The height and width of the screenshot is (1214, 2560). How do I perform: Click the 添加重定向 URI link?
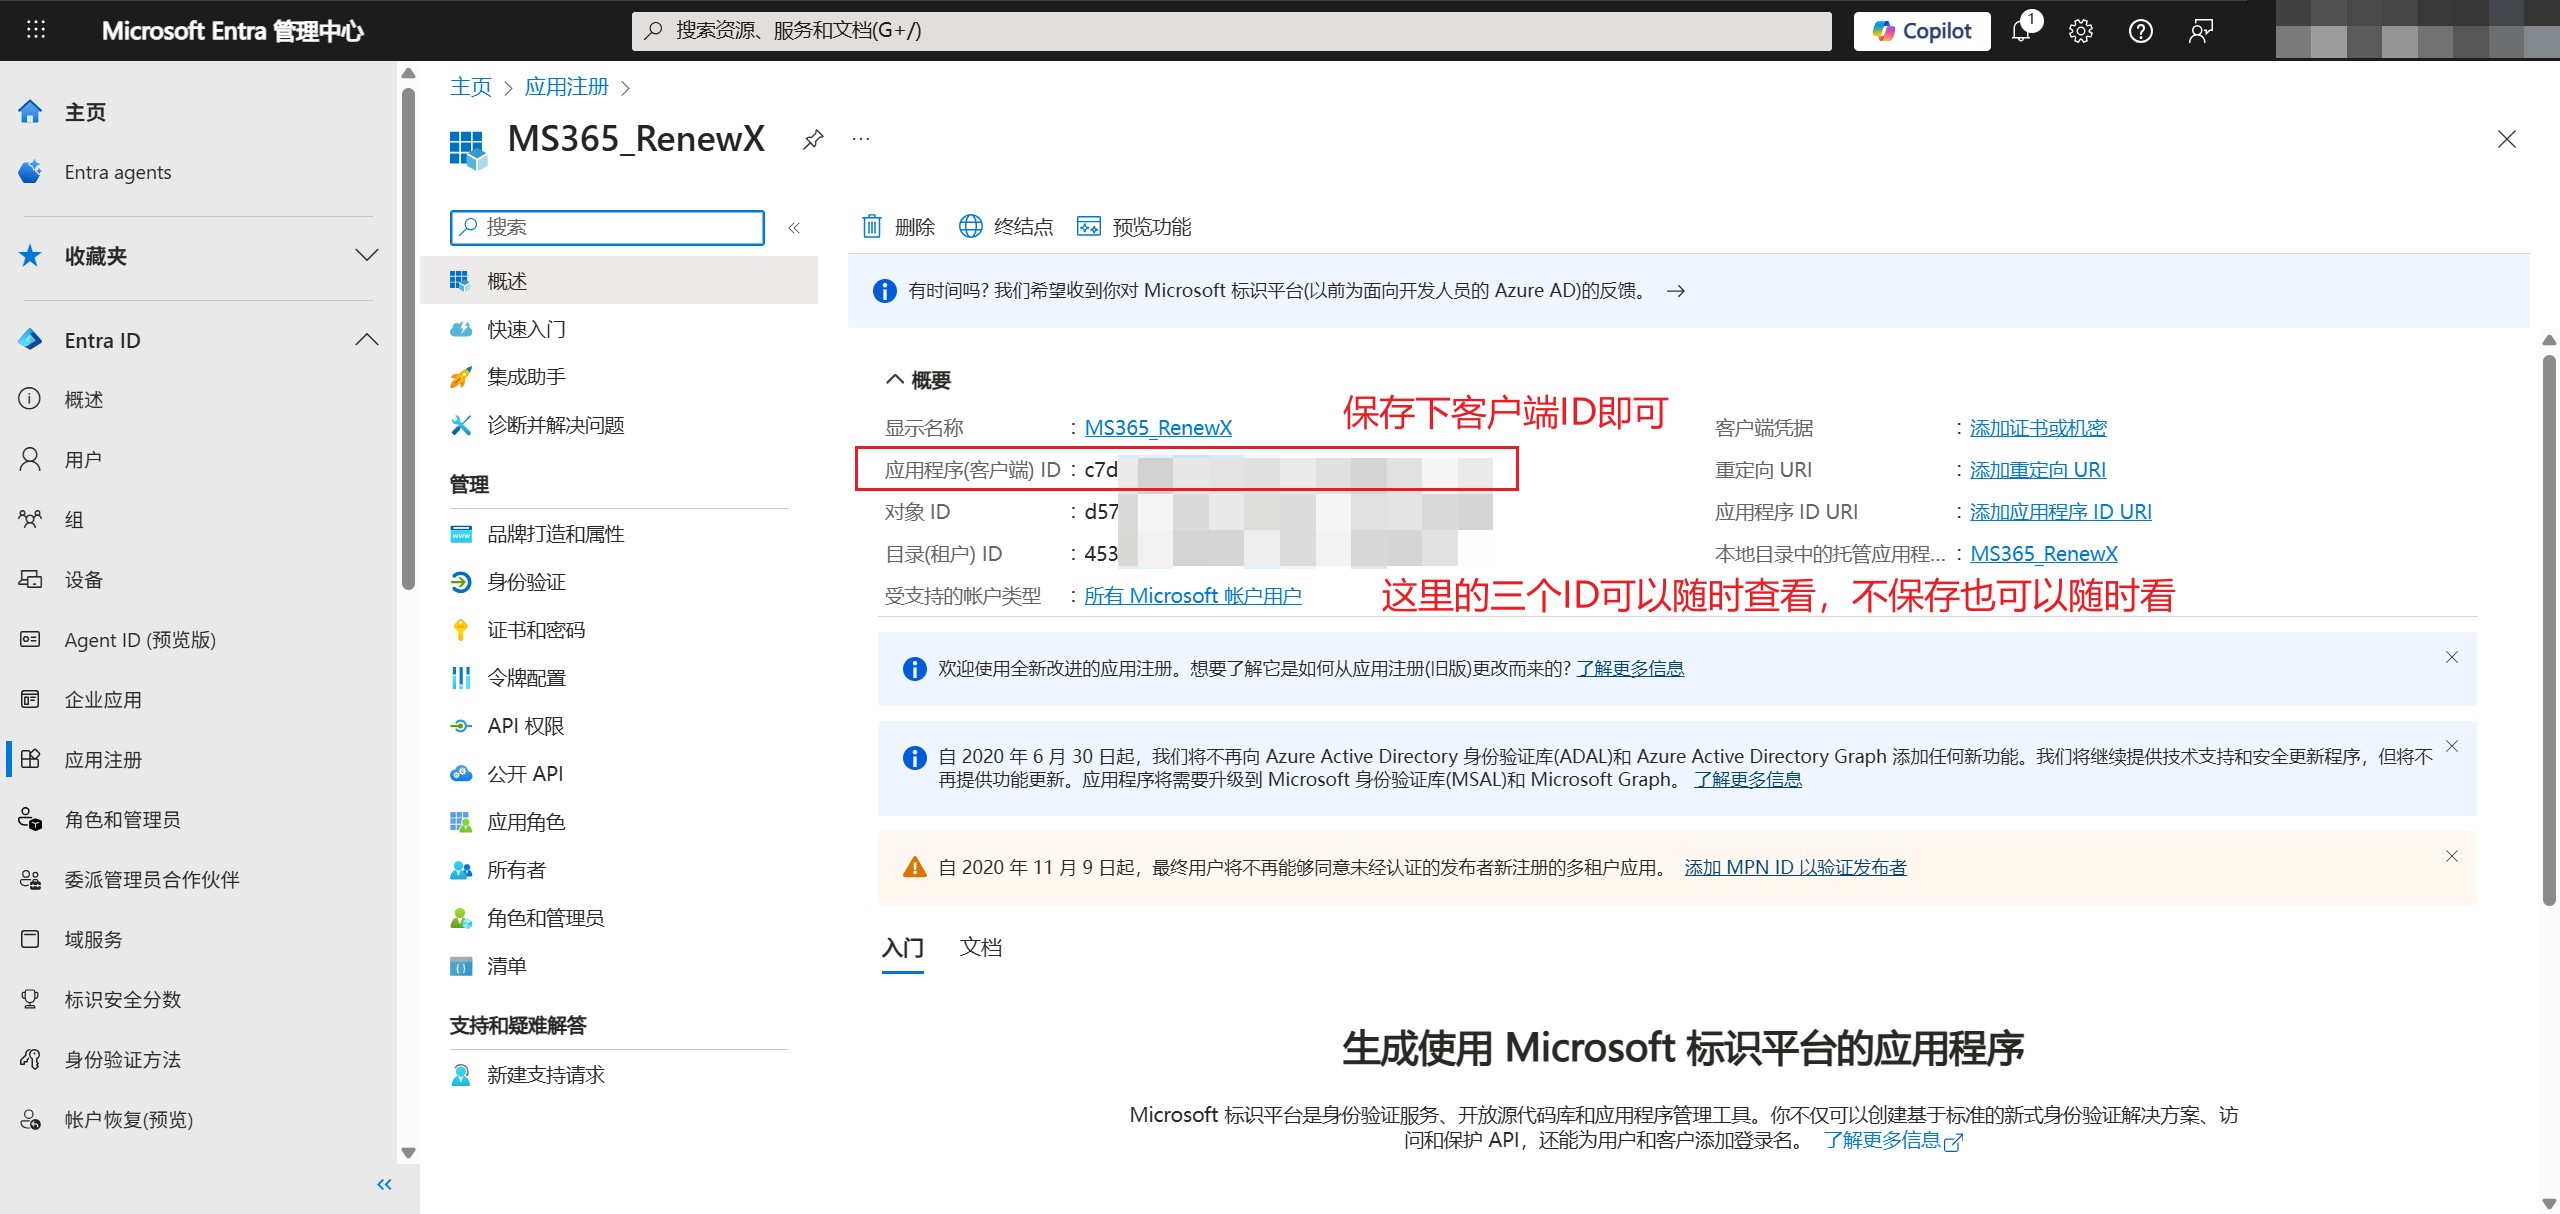(x=2037, y=470)
